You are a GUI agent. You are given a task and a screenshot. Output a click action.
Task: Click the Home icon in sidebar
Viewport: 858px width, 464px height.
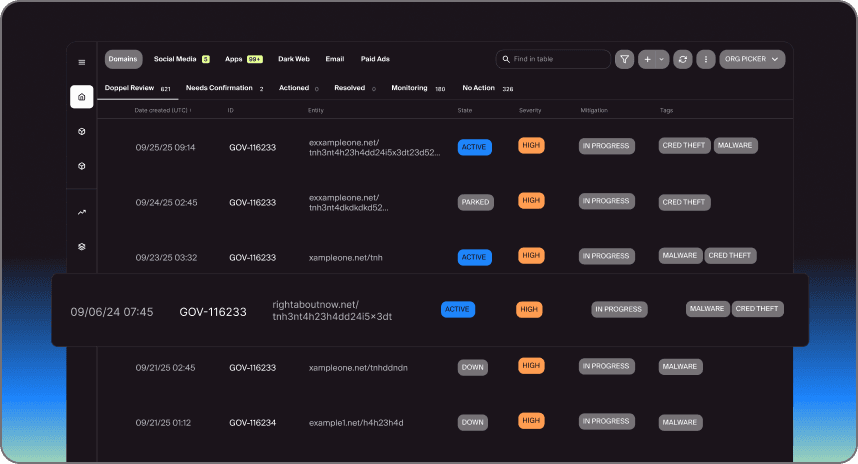pyautogui.click(x=82, y=97)
